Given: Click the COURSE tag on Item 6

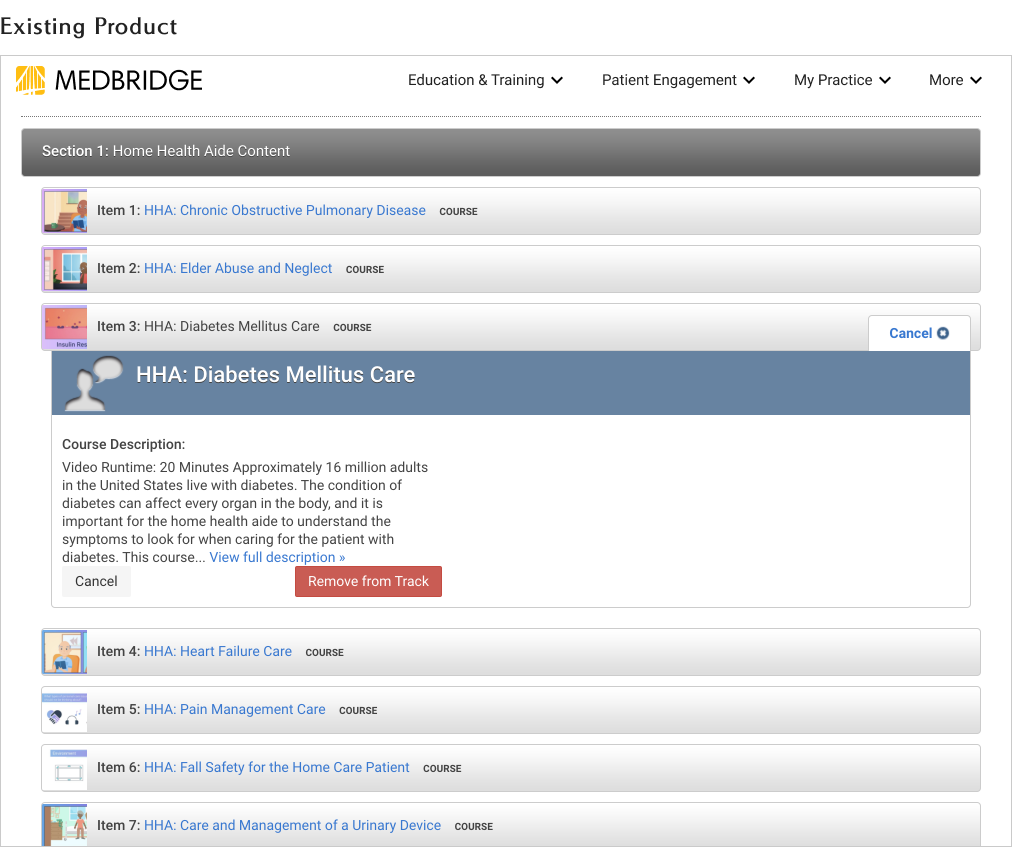Looking at the screenshot, I should click(x=442, y=769).
